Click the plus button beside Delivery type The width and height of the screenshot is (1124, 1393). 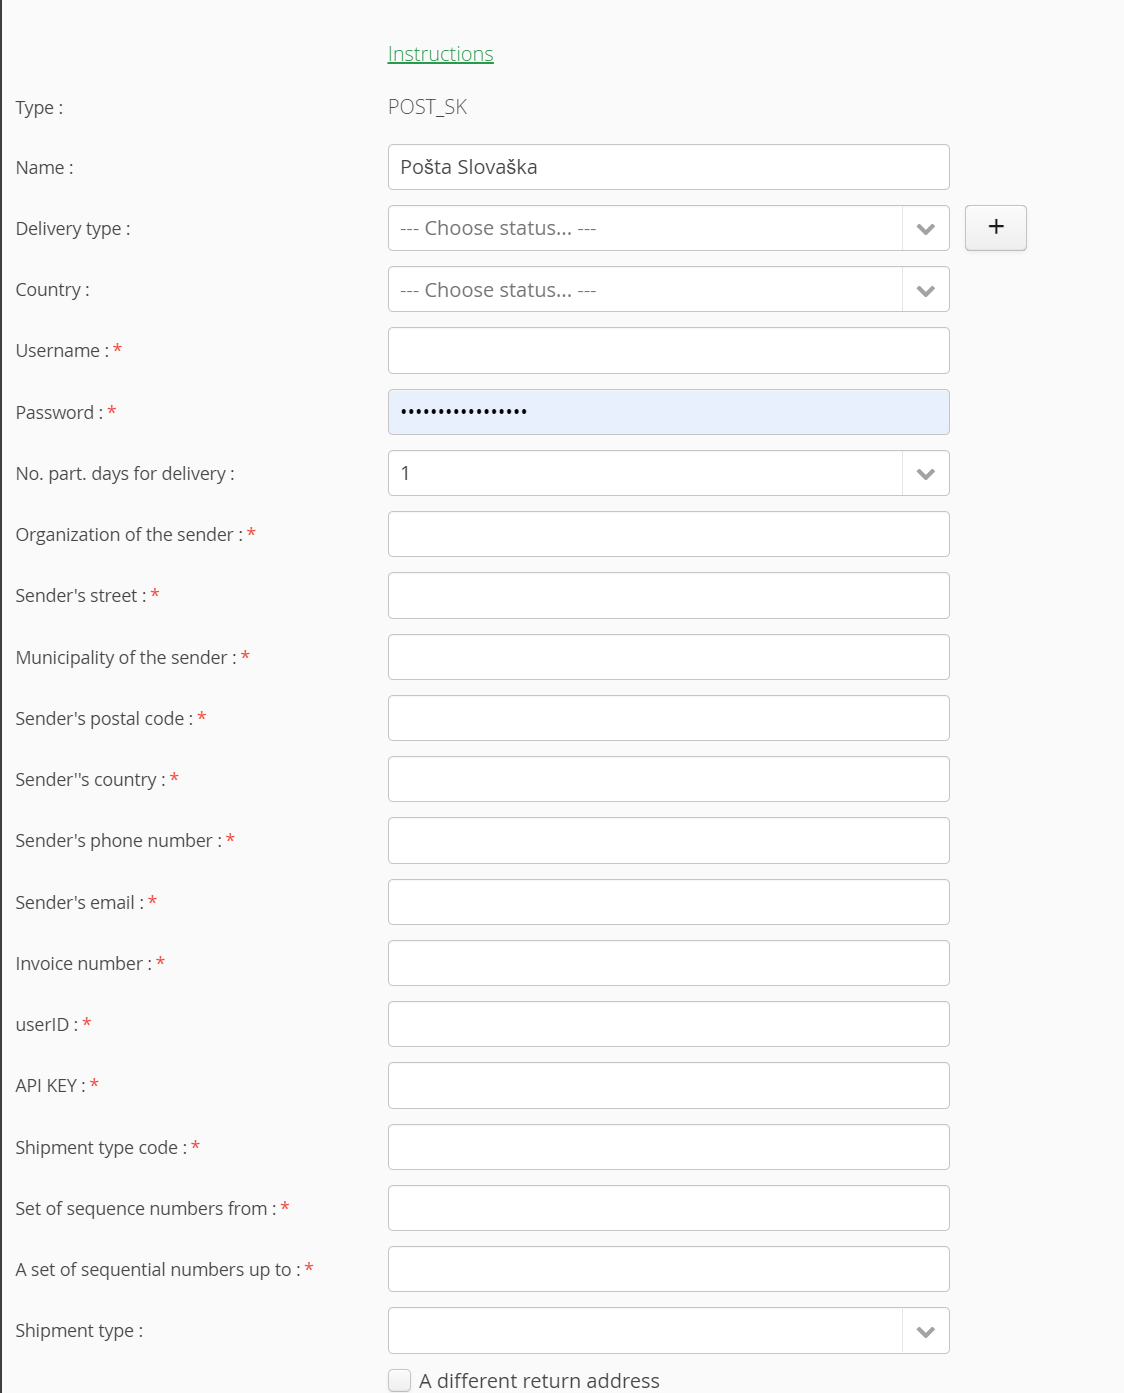995,228
